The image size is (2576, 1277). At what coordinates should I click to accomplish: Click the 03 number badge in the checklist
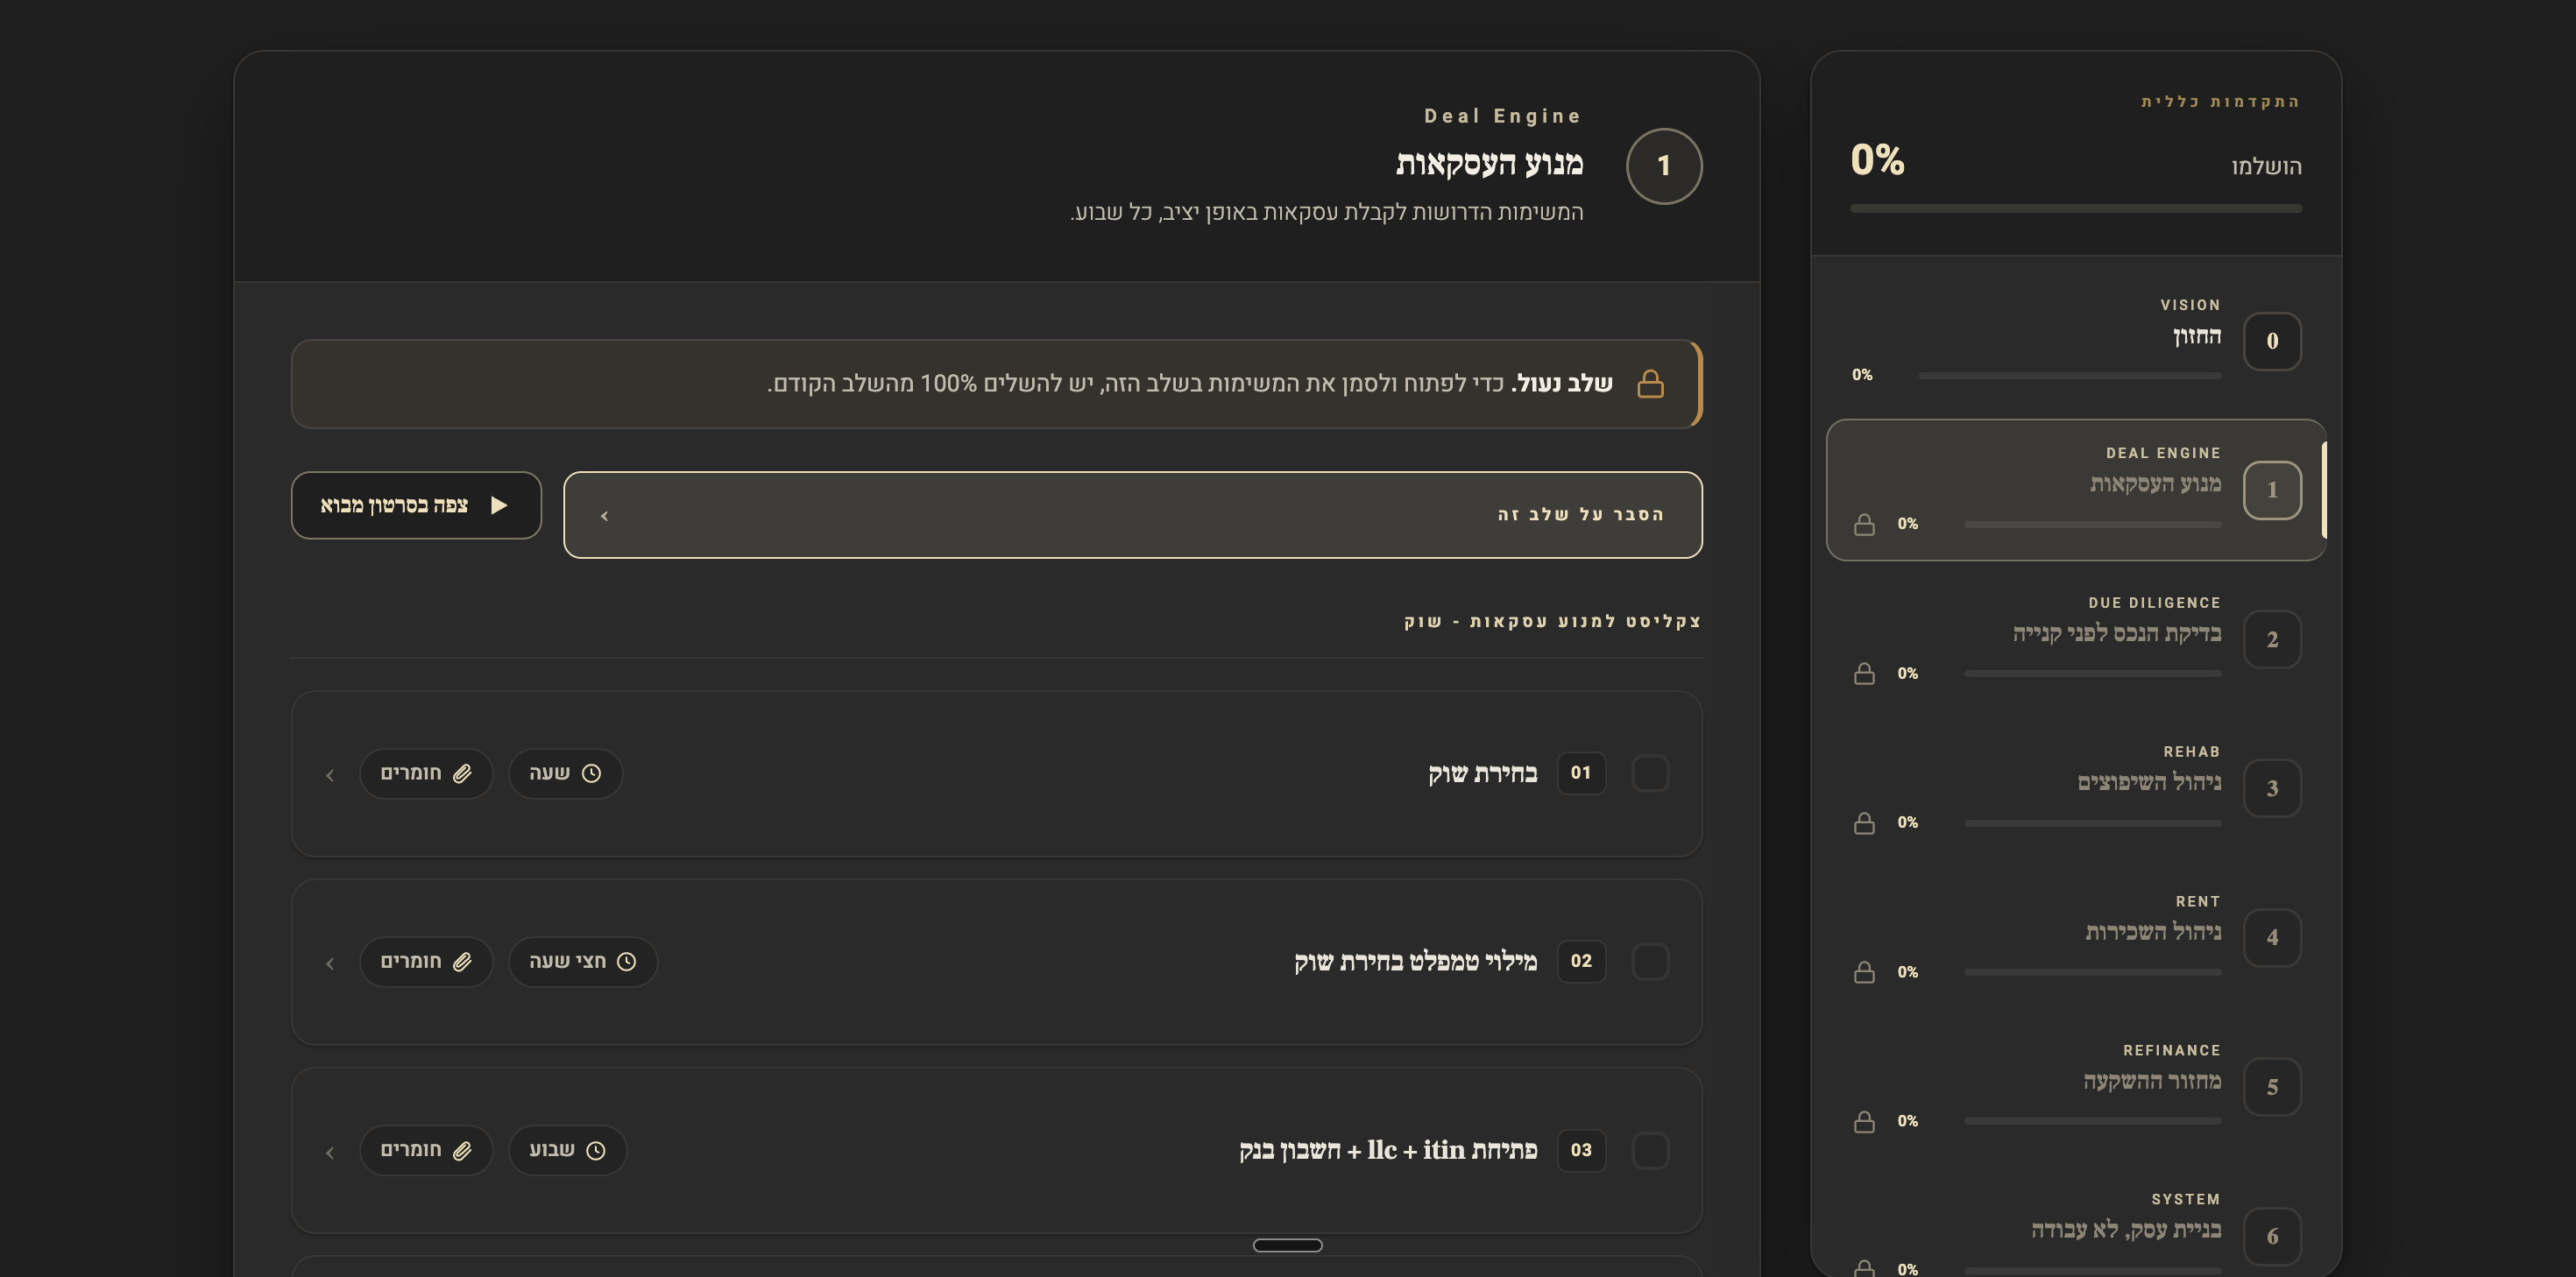1581,1150
